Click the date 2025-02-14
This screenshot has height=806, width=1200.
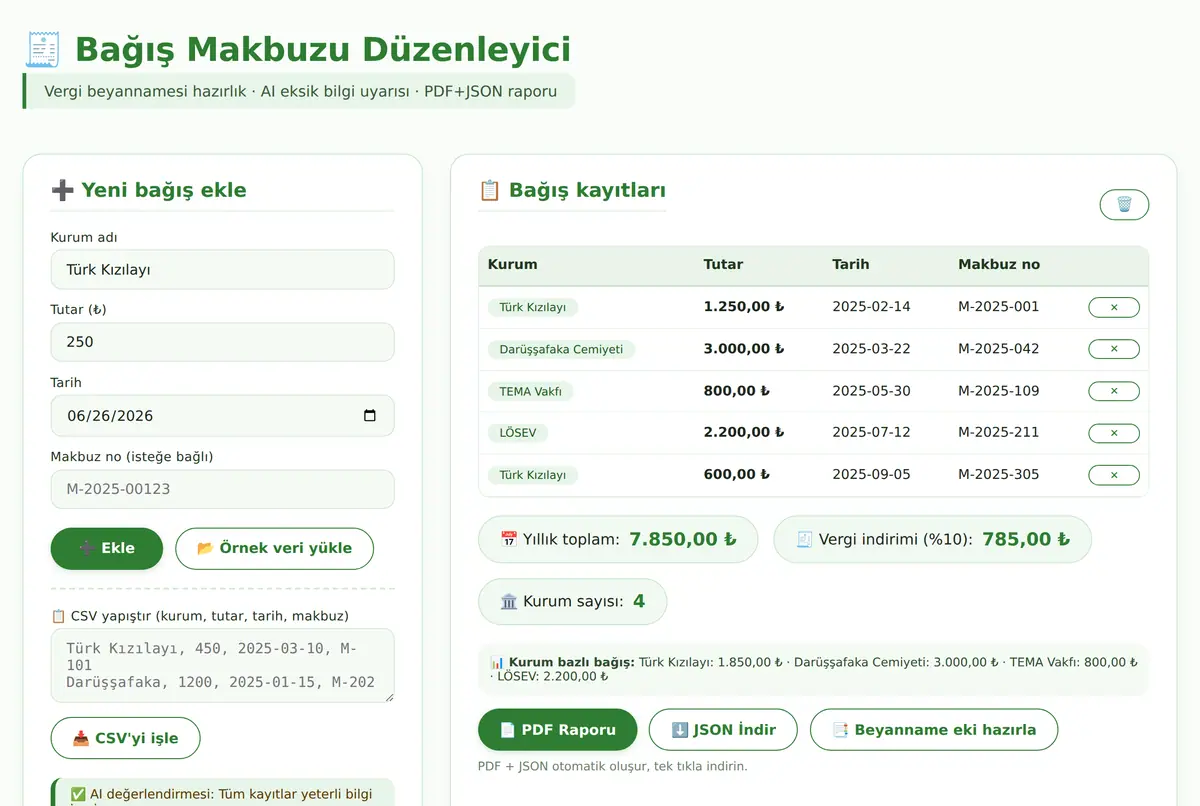[x=871, y=307]
